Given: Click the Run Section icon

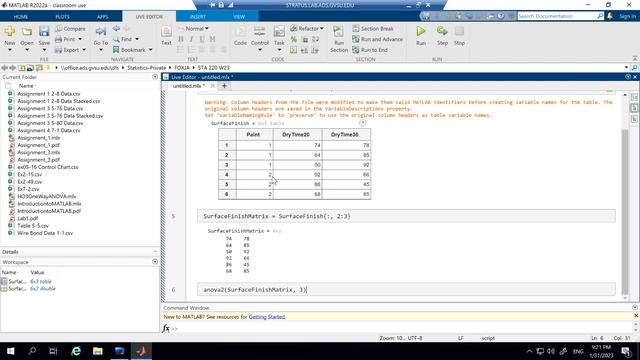Looking at the screenshot, I should (x=338, y=32).
